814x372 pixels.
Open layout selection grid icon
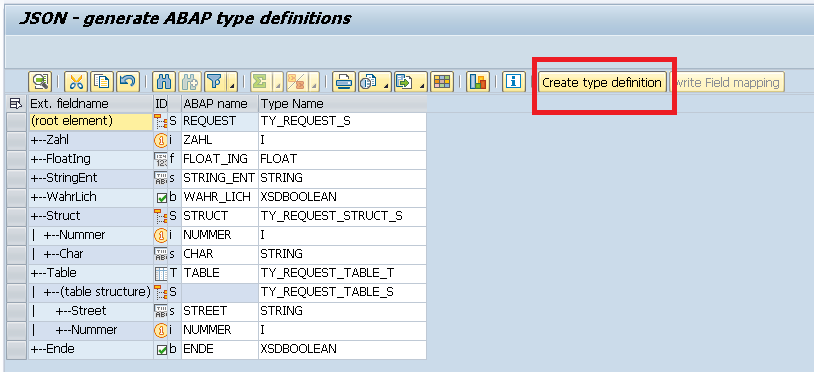point(442,82)
